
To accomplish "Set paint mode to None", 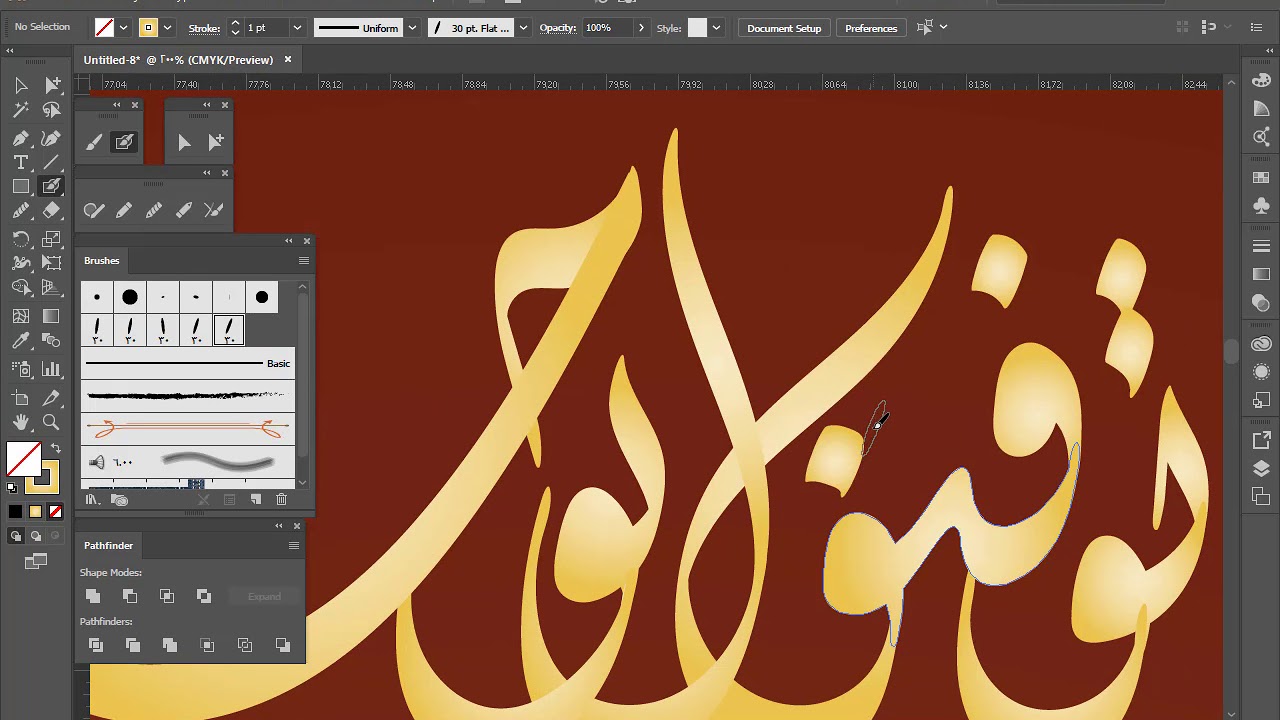I will tap(55, 512).
